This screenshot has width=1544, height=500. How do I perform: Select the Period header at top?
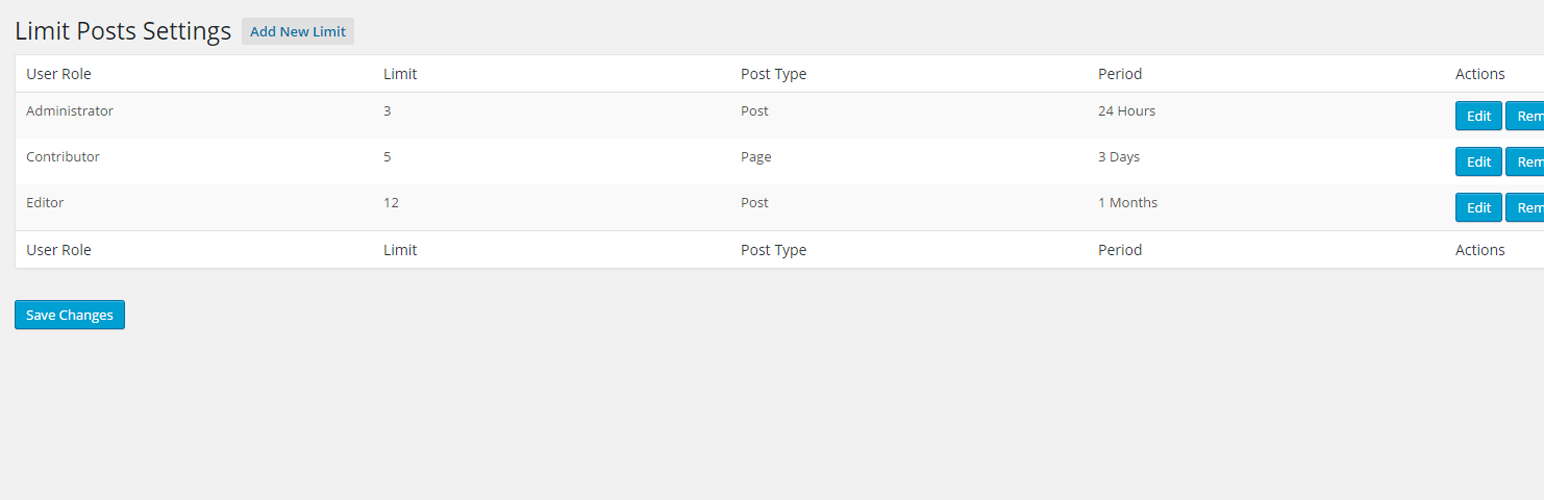(1120, 74)
